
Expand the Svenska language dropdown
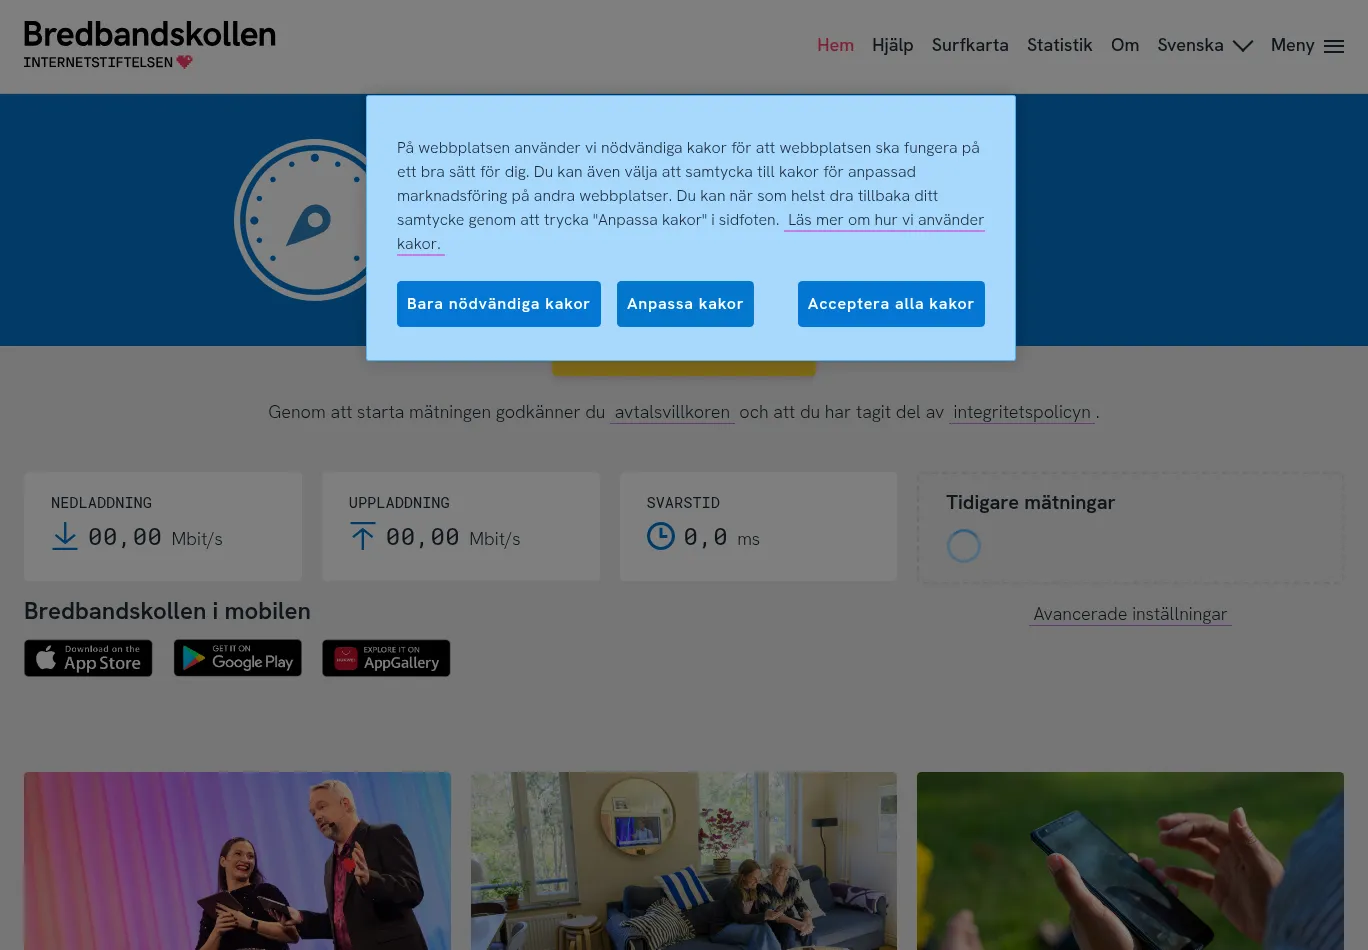(1205, 45)
